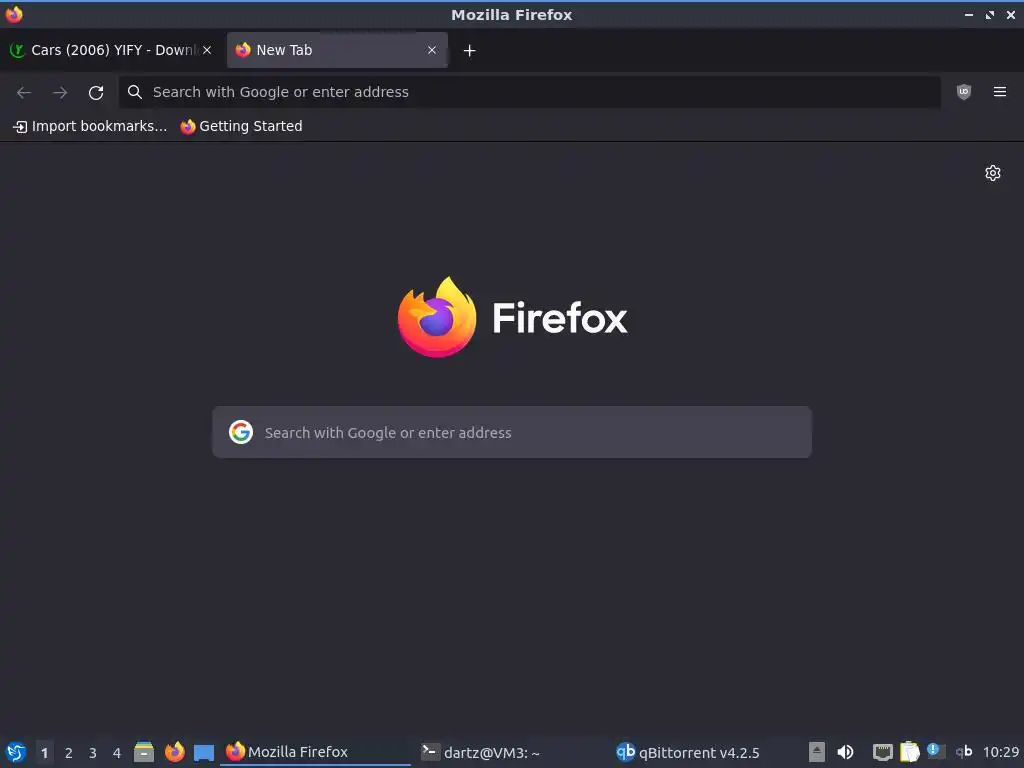Click the 10:29 taskbar clock

coord(1001,752)
